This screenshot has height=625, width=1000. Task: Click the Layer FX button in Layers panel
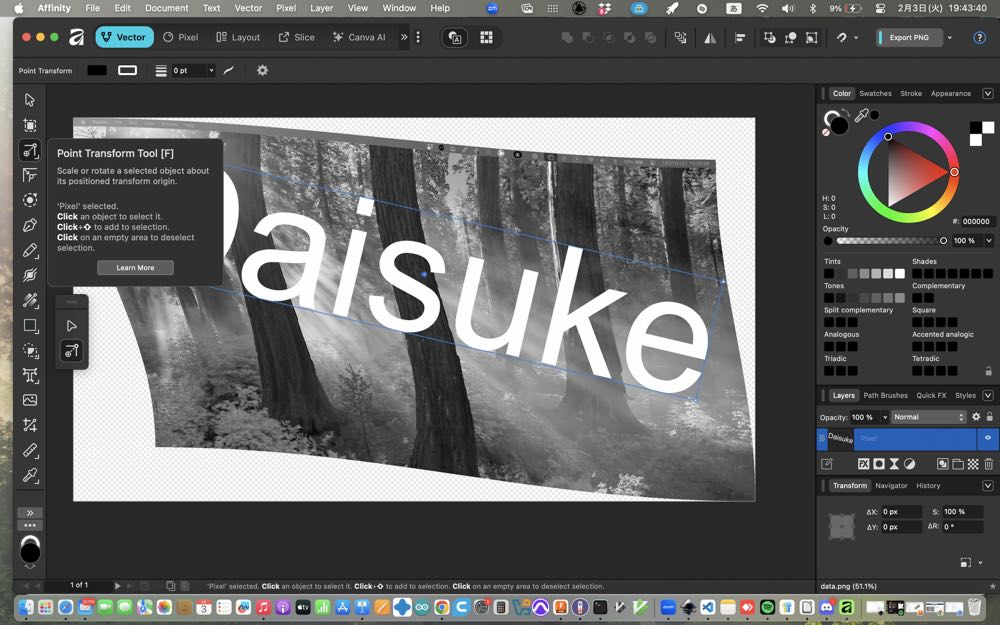(x=864, y=464)
